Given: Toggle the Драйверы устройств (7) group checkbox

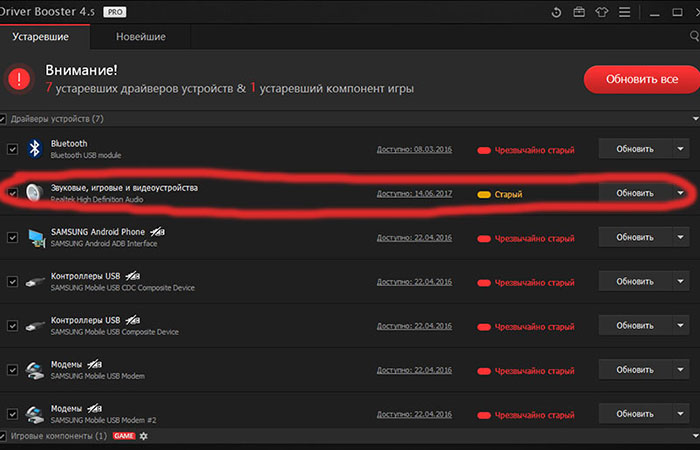Looking at the screenshot, I should coord(2,119).
